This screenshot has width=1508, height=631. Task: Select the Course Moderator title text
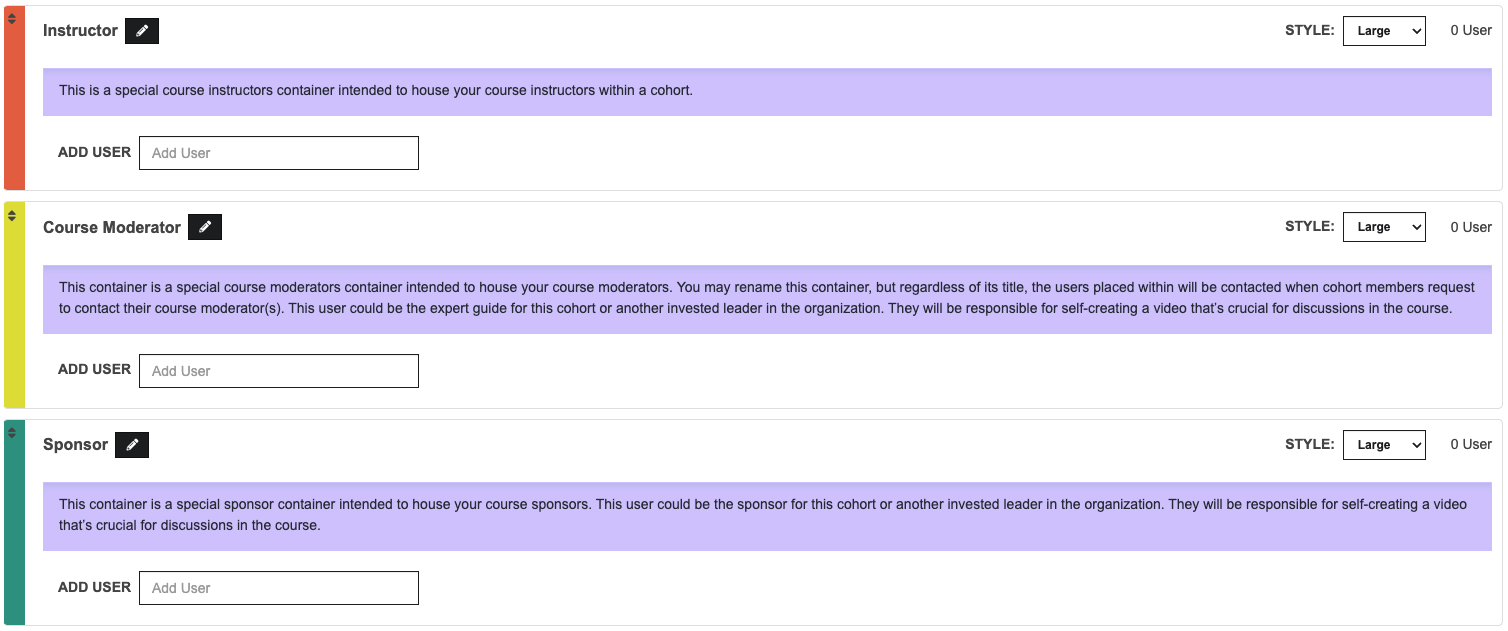(112, 227)
